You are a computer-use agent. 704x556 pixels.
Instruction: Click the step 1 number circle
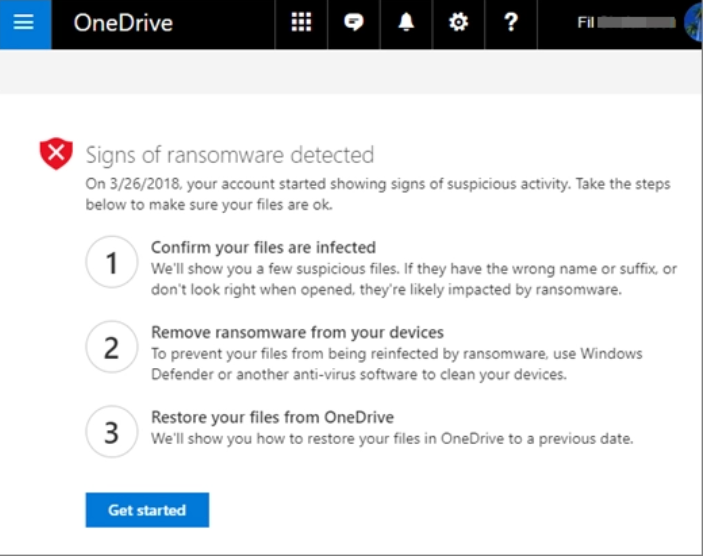pyautogui.click(x=112, y=262)
